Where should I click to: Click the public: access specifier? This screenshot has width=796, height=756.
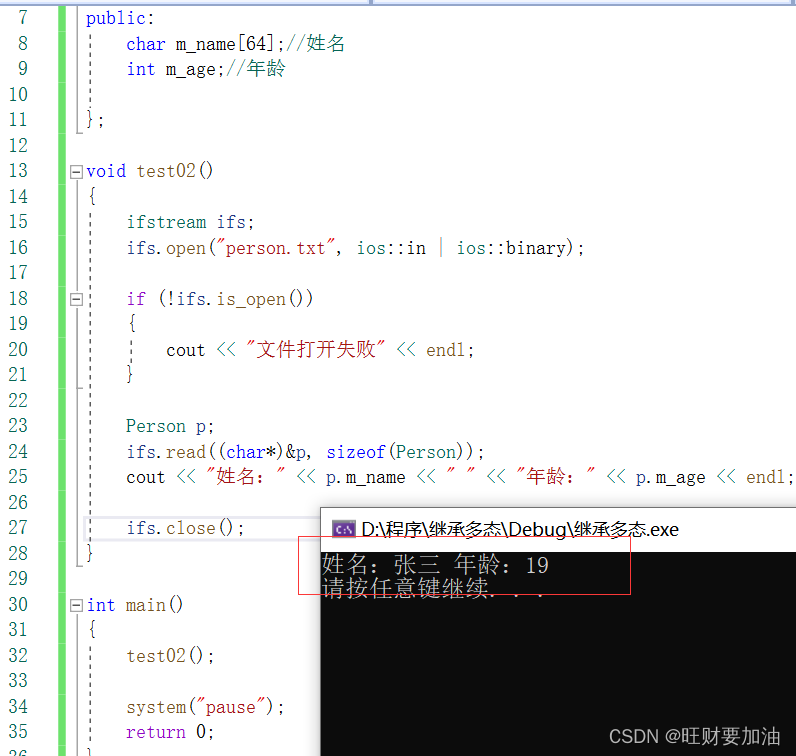pos(120,18)
